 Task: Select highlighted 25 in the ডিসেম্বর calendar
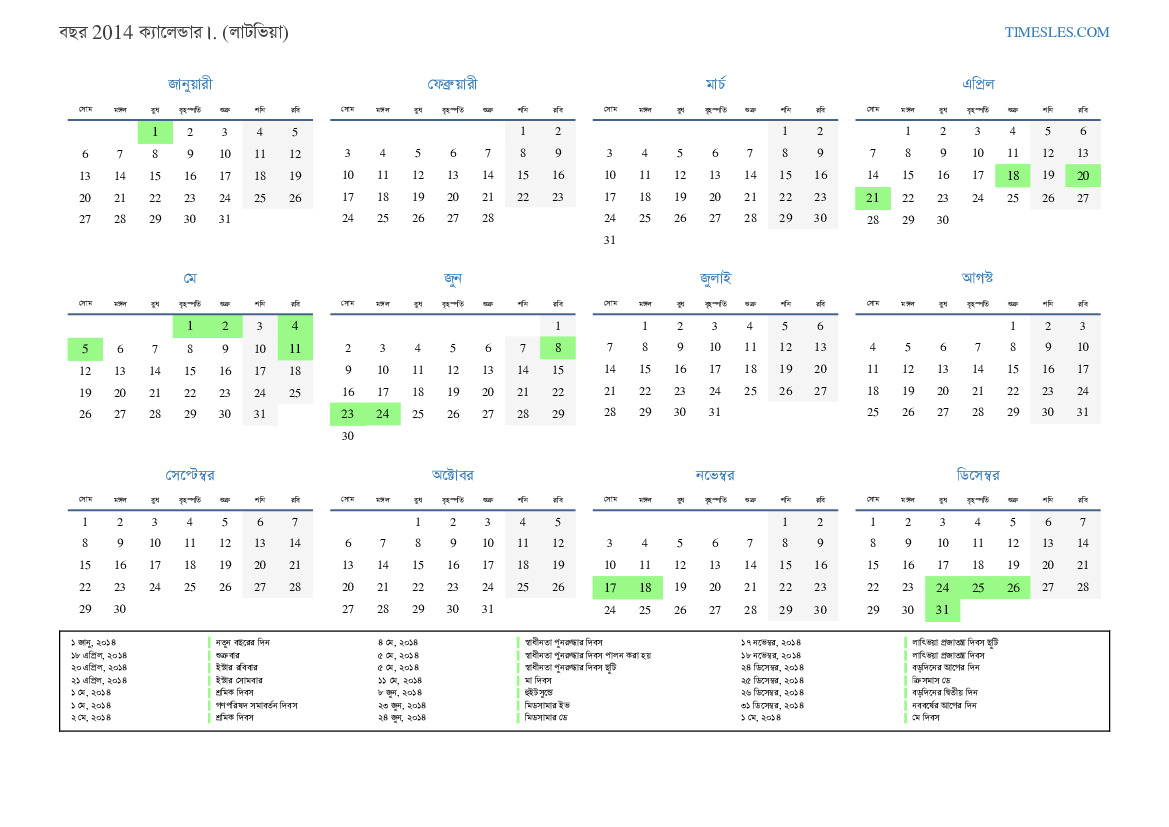(x=977, y=588)
